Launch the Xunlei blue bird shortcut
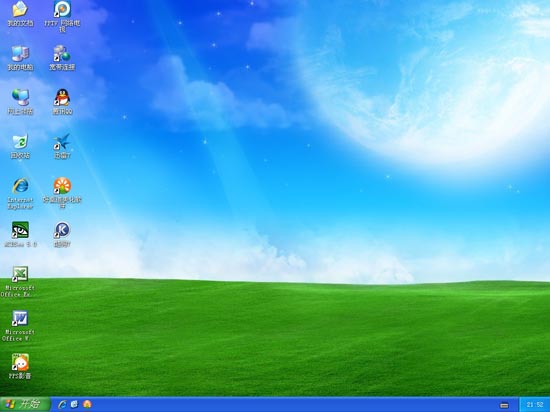 tap(62, 142)
